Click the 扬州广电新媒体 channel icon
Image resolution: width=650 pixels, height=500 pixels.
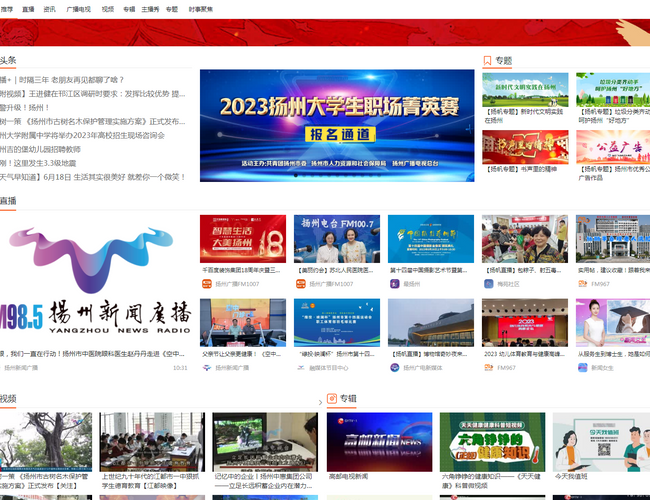click(x=394, y=367)
